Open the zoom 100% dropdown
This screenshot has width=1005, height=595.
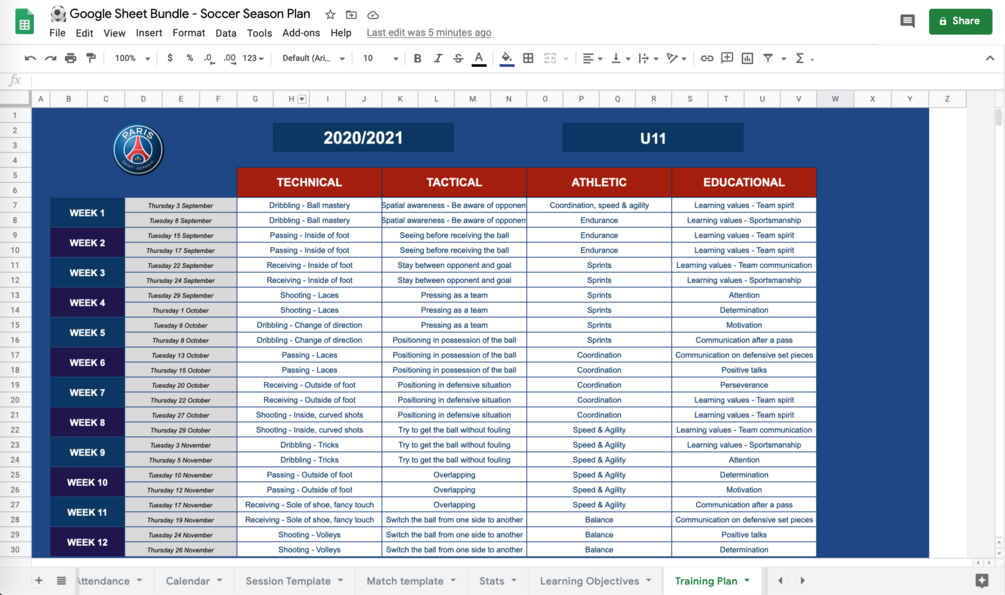(133, 58)
